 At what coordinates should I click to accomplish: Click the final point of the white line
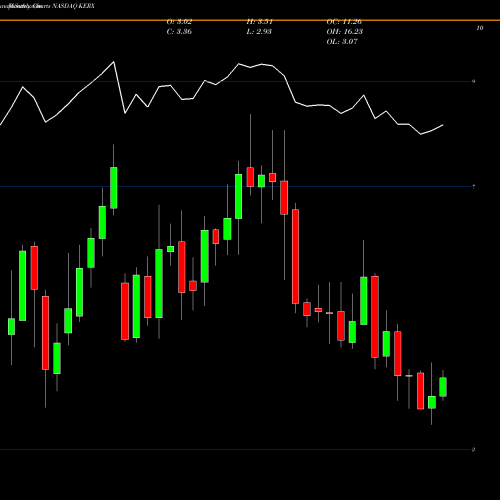(443, 125)
